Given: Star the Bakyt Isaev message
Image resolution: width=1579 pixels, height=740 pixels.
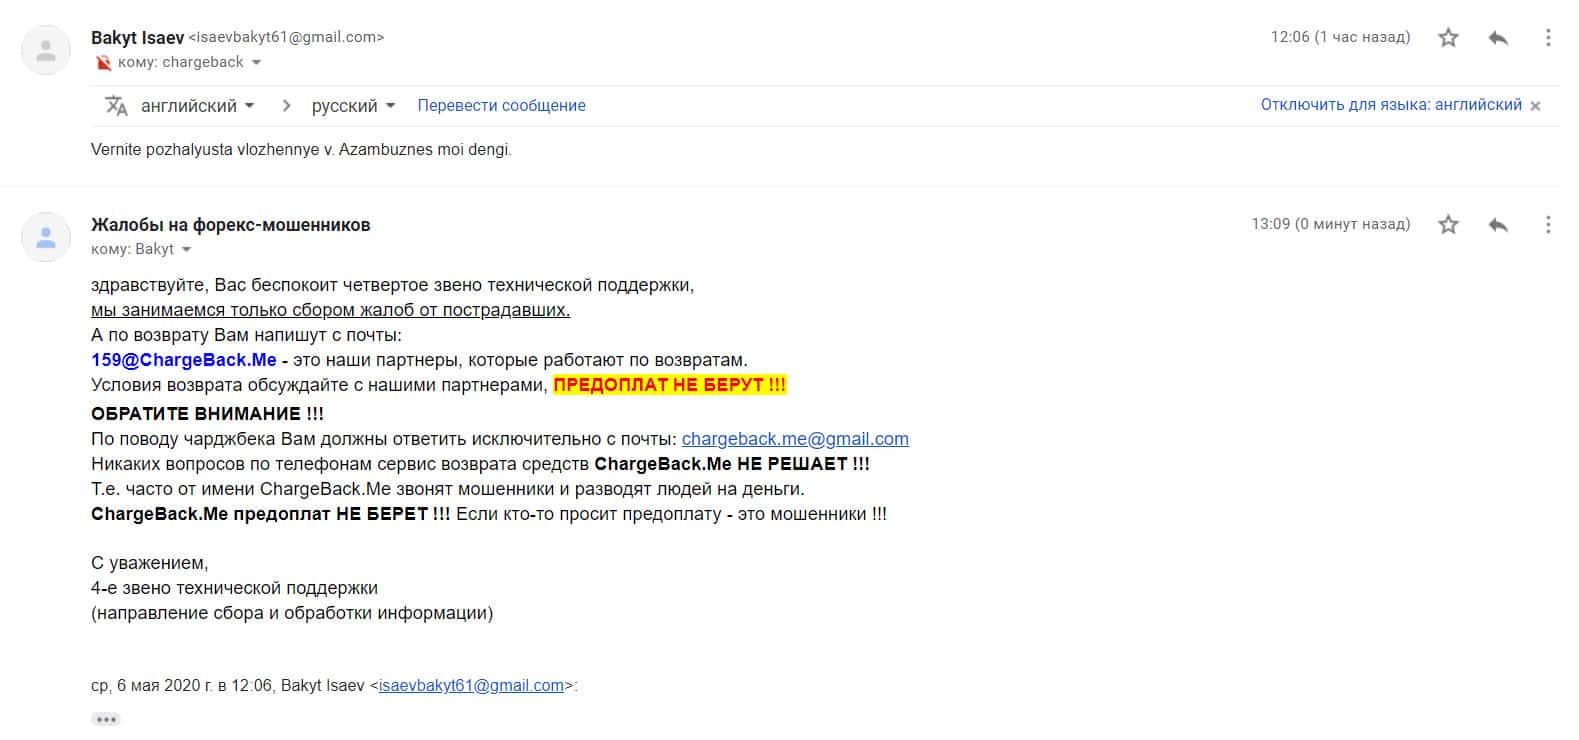Looking at the screenshot, I should (x=1448, y=38).
